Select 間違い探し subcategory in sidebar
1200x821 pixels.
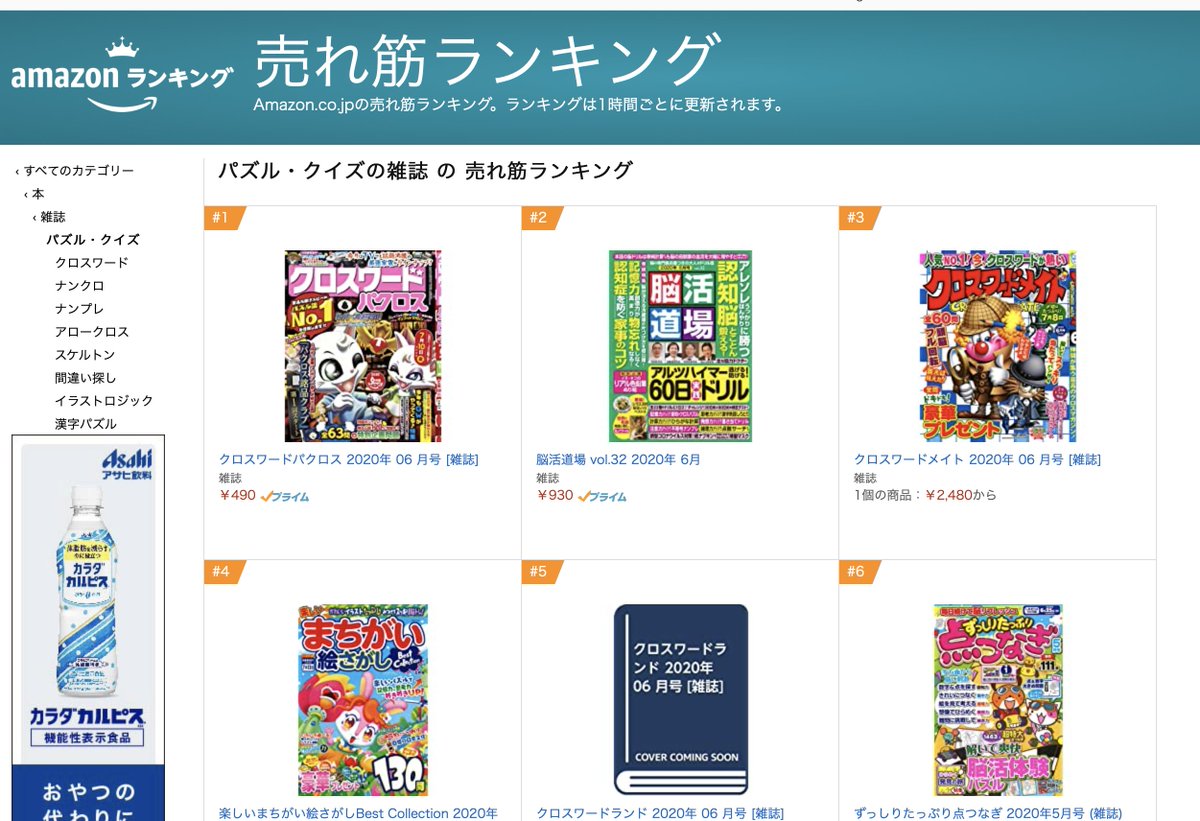pos(85,378)
